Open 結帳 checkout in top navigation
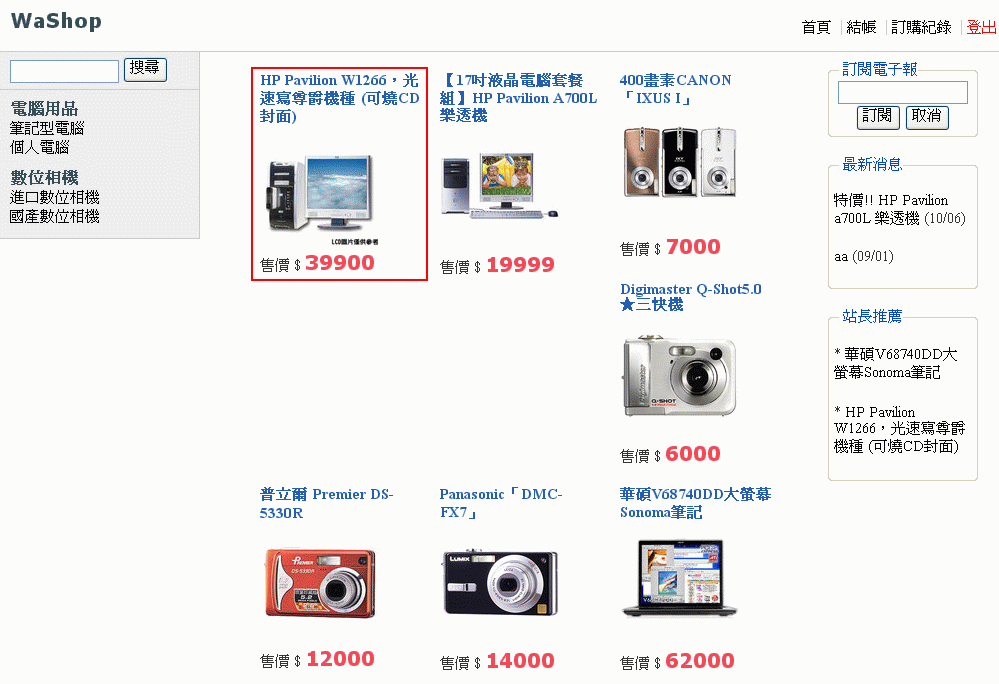 click(861, 27)
